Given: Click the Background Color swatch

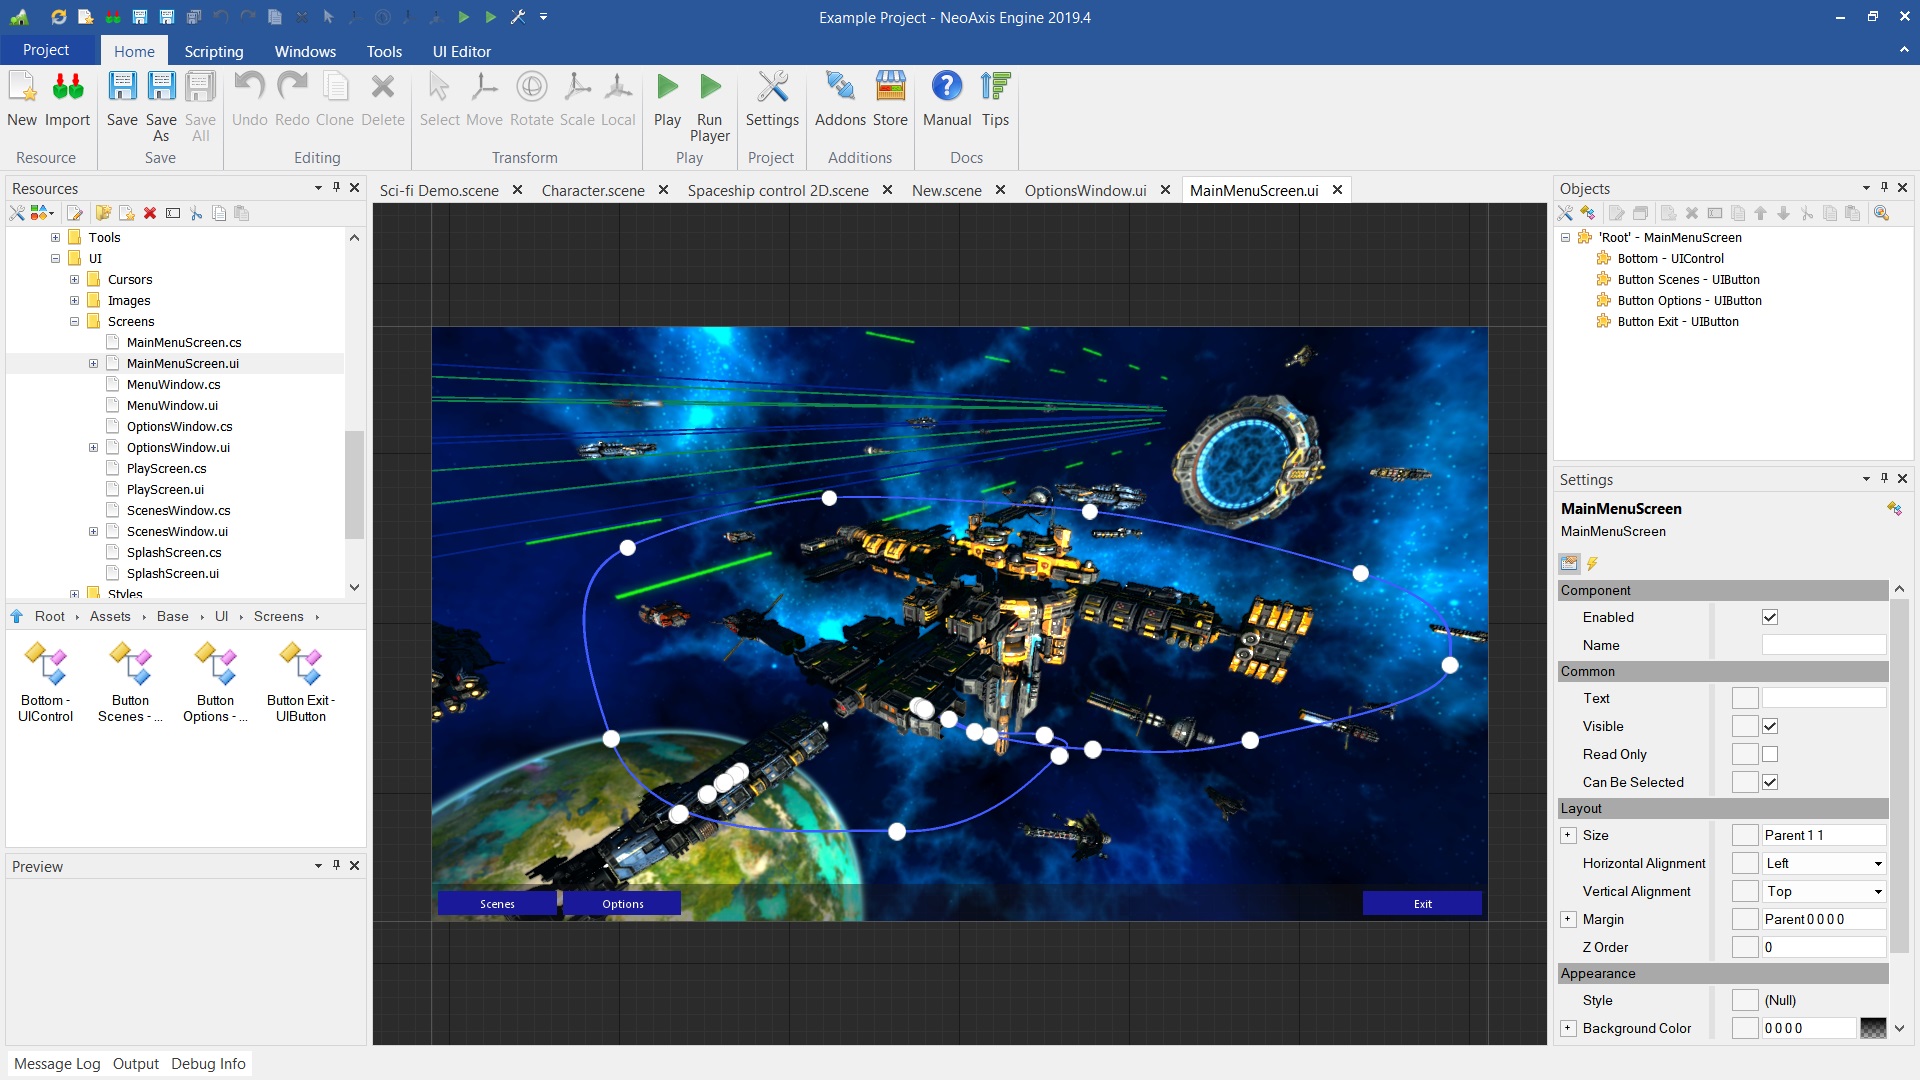Looking at the screenshot, I should point(1872,1028).
